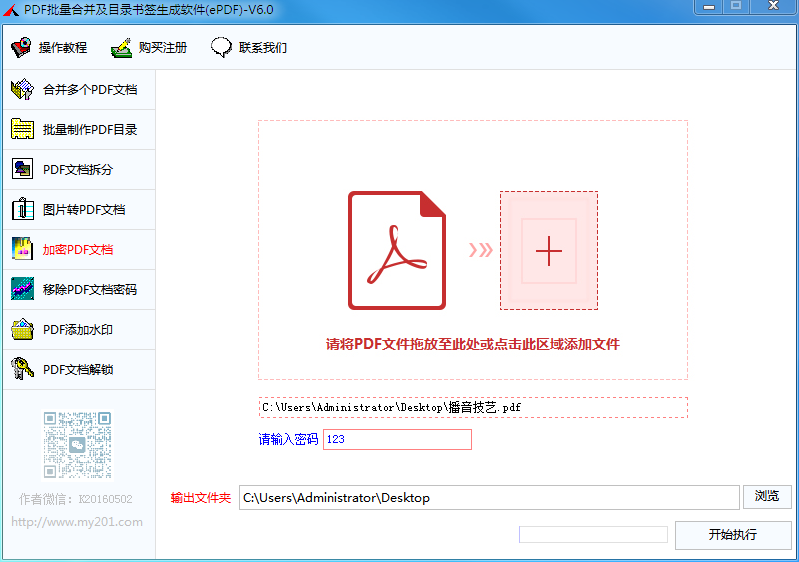Minimize the ePDF window
Screen dimensions: 799x562
point(709,7)
